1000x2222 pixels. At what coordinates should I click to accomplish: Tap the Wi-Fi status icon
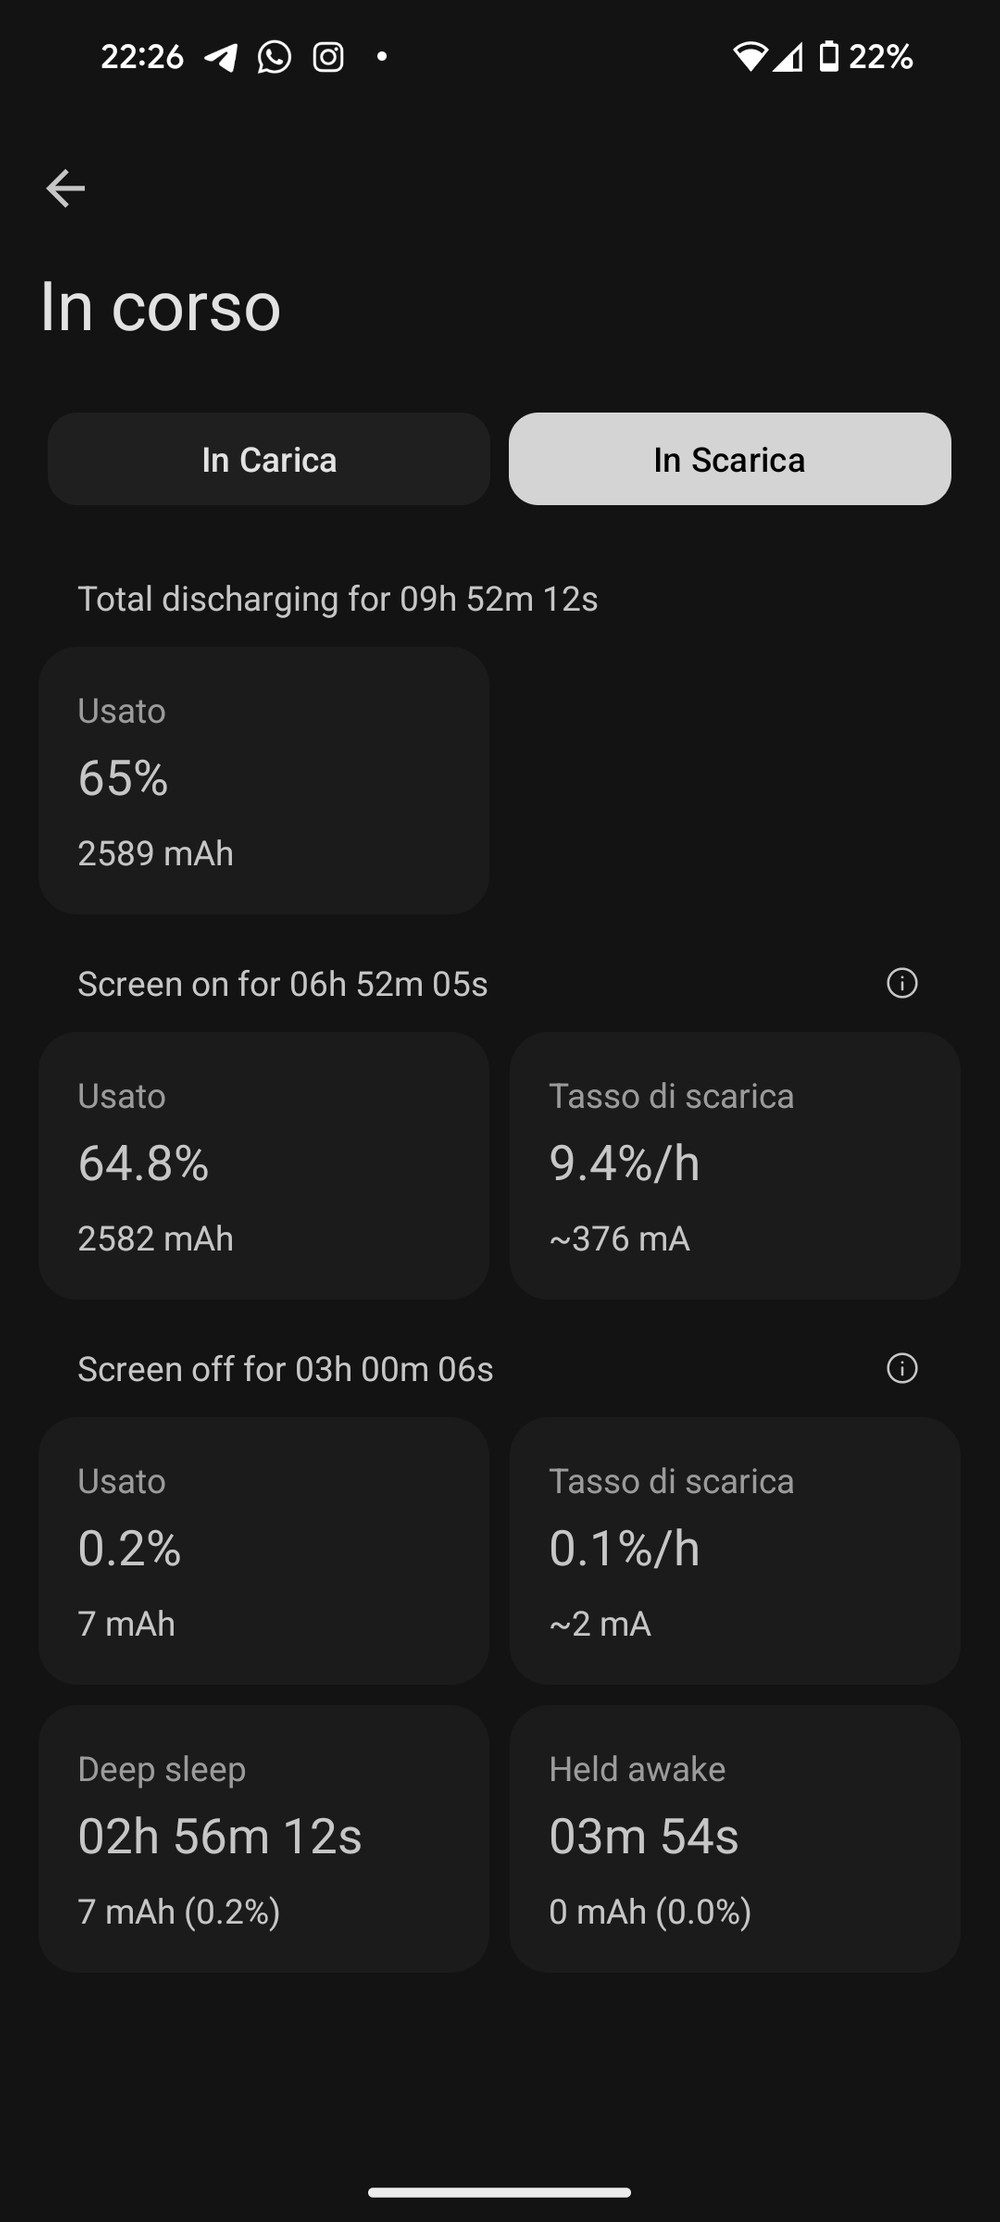pos(750,57)
